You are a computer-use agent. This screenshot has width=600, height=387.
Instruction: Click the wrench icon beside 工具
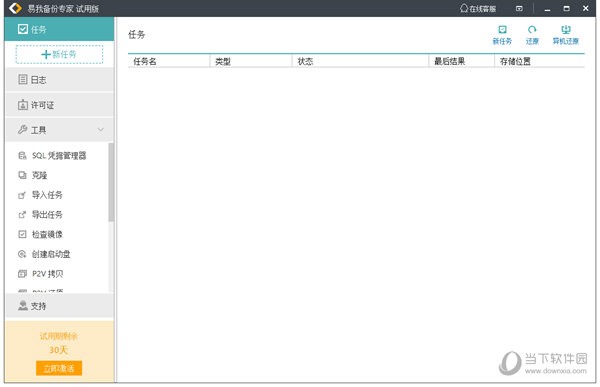23,130
